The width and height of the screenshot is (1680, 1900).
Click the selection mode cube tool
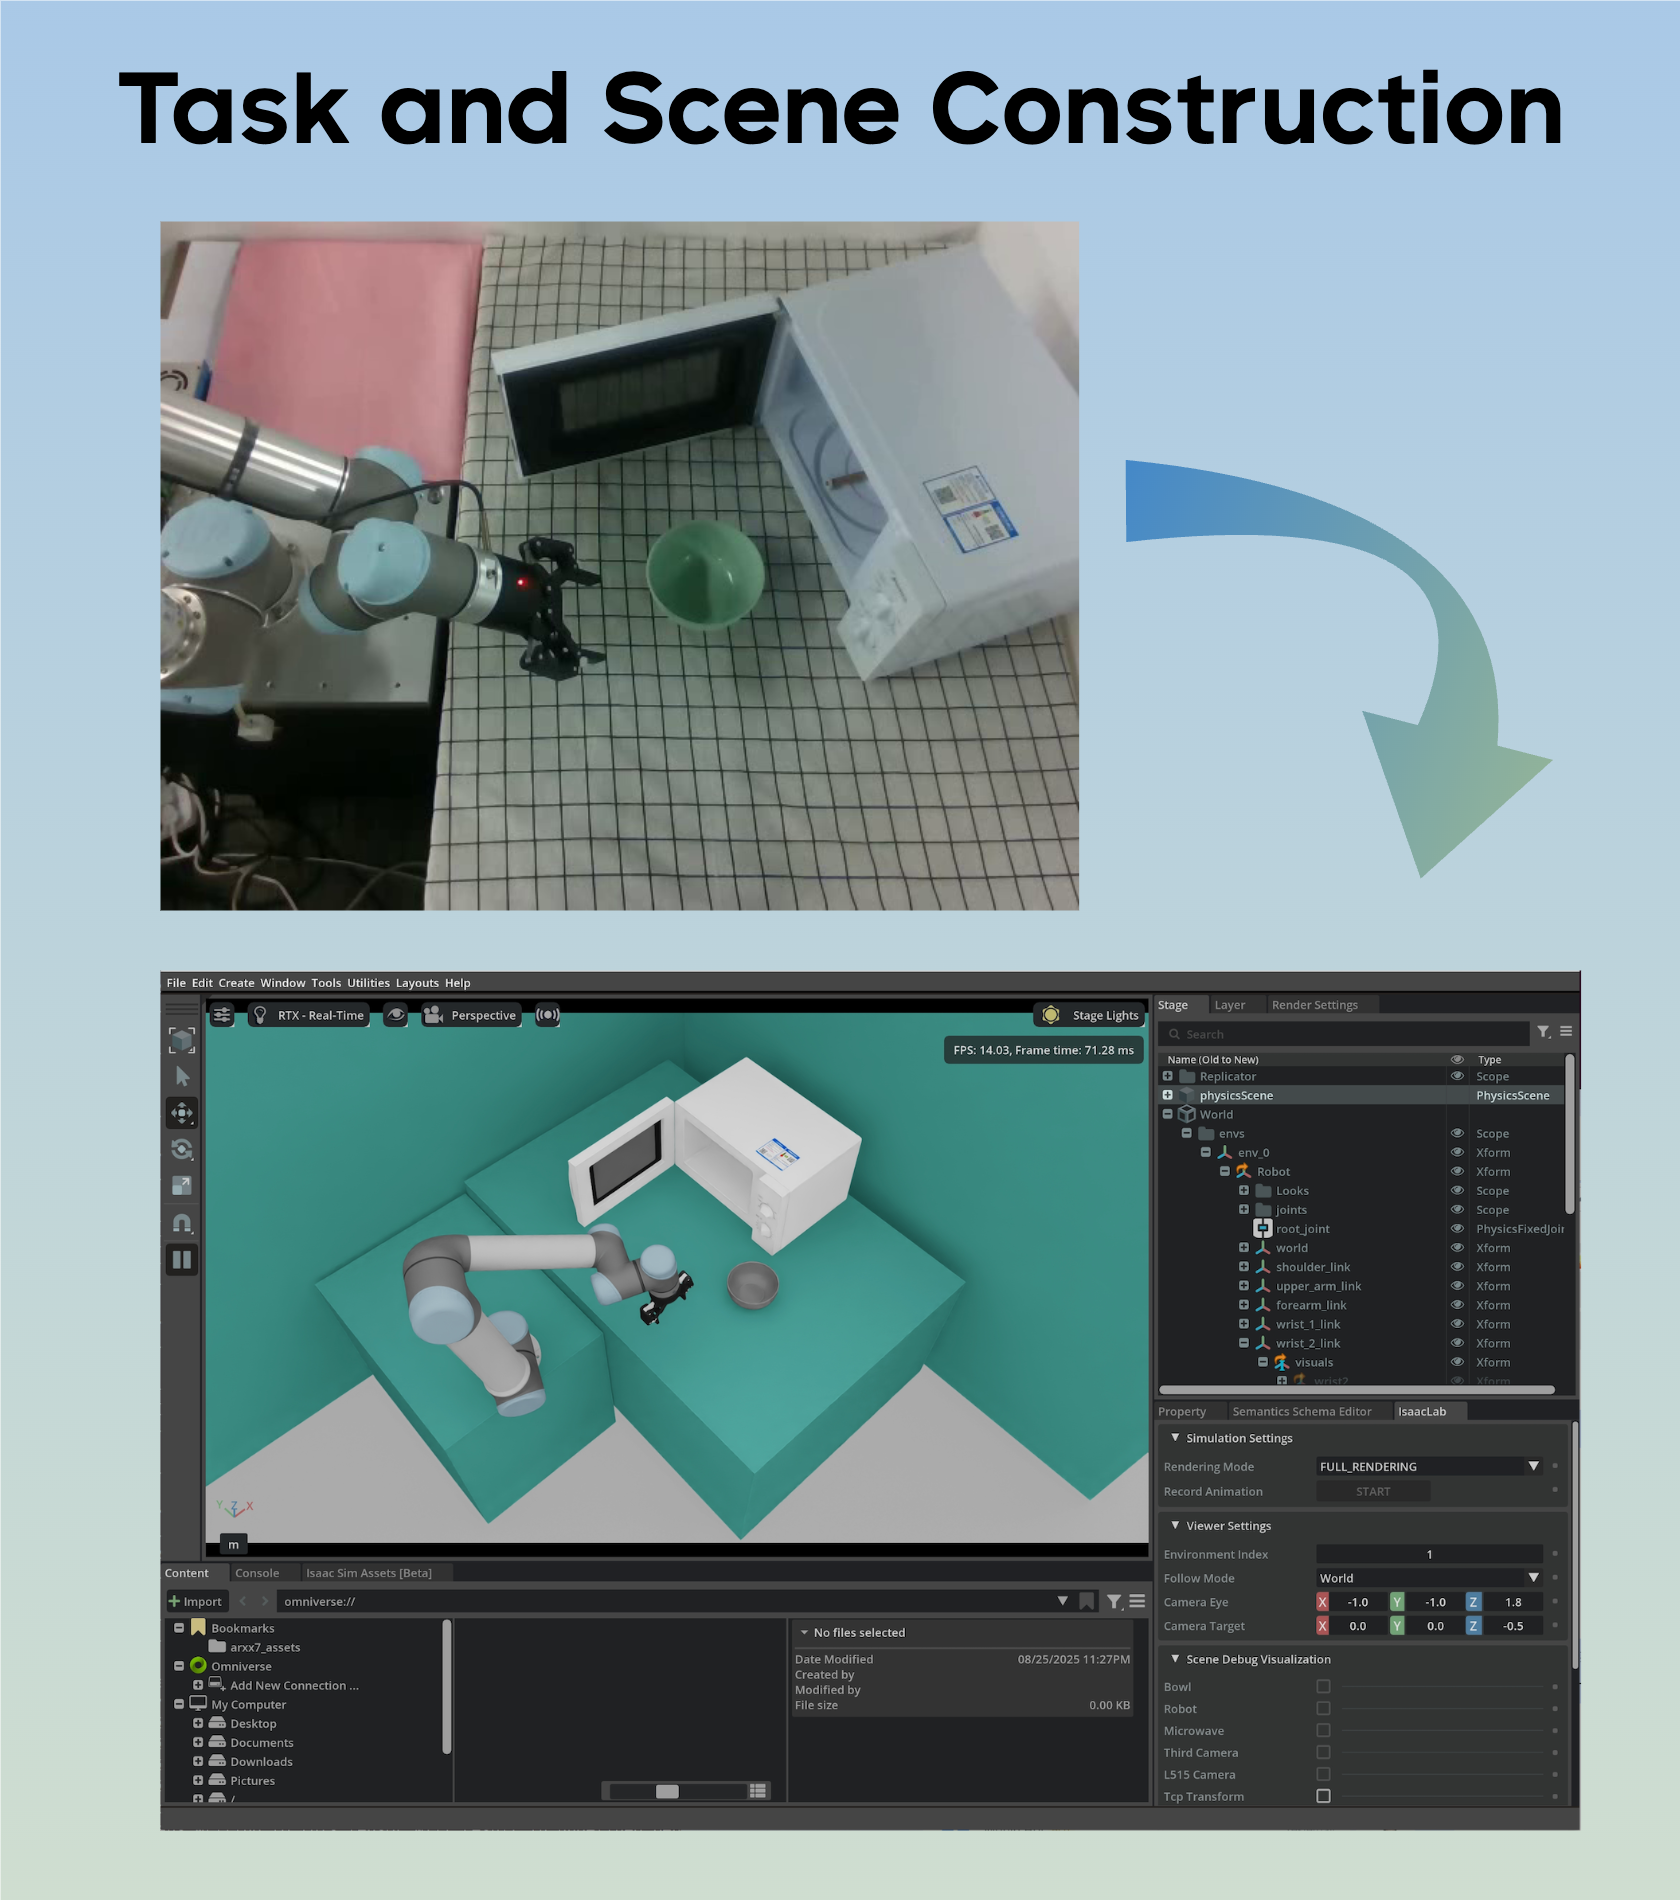coord(182,1040)
